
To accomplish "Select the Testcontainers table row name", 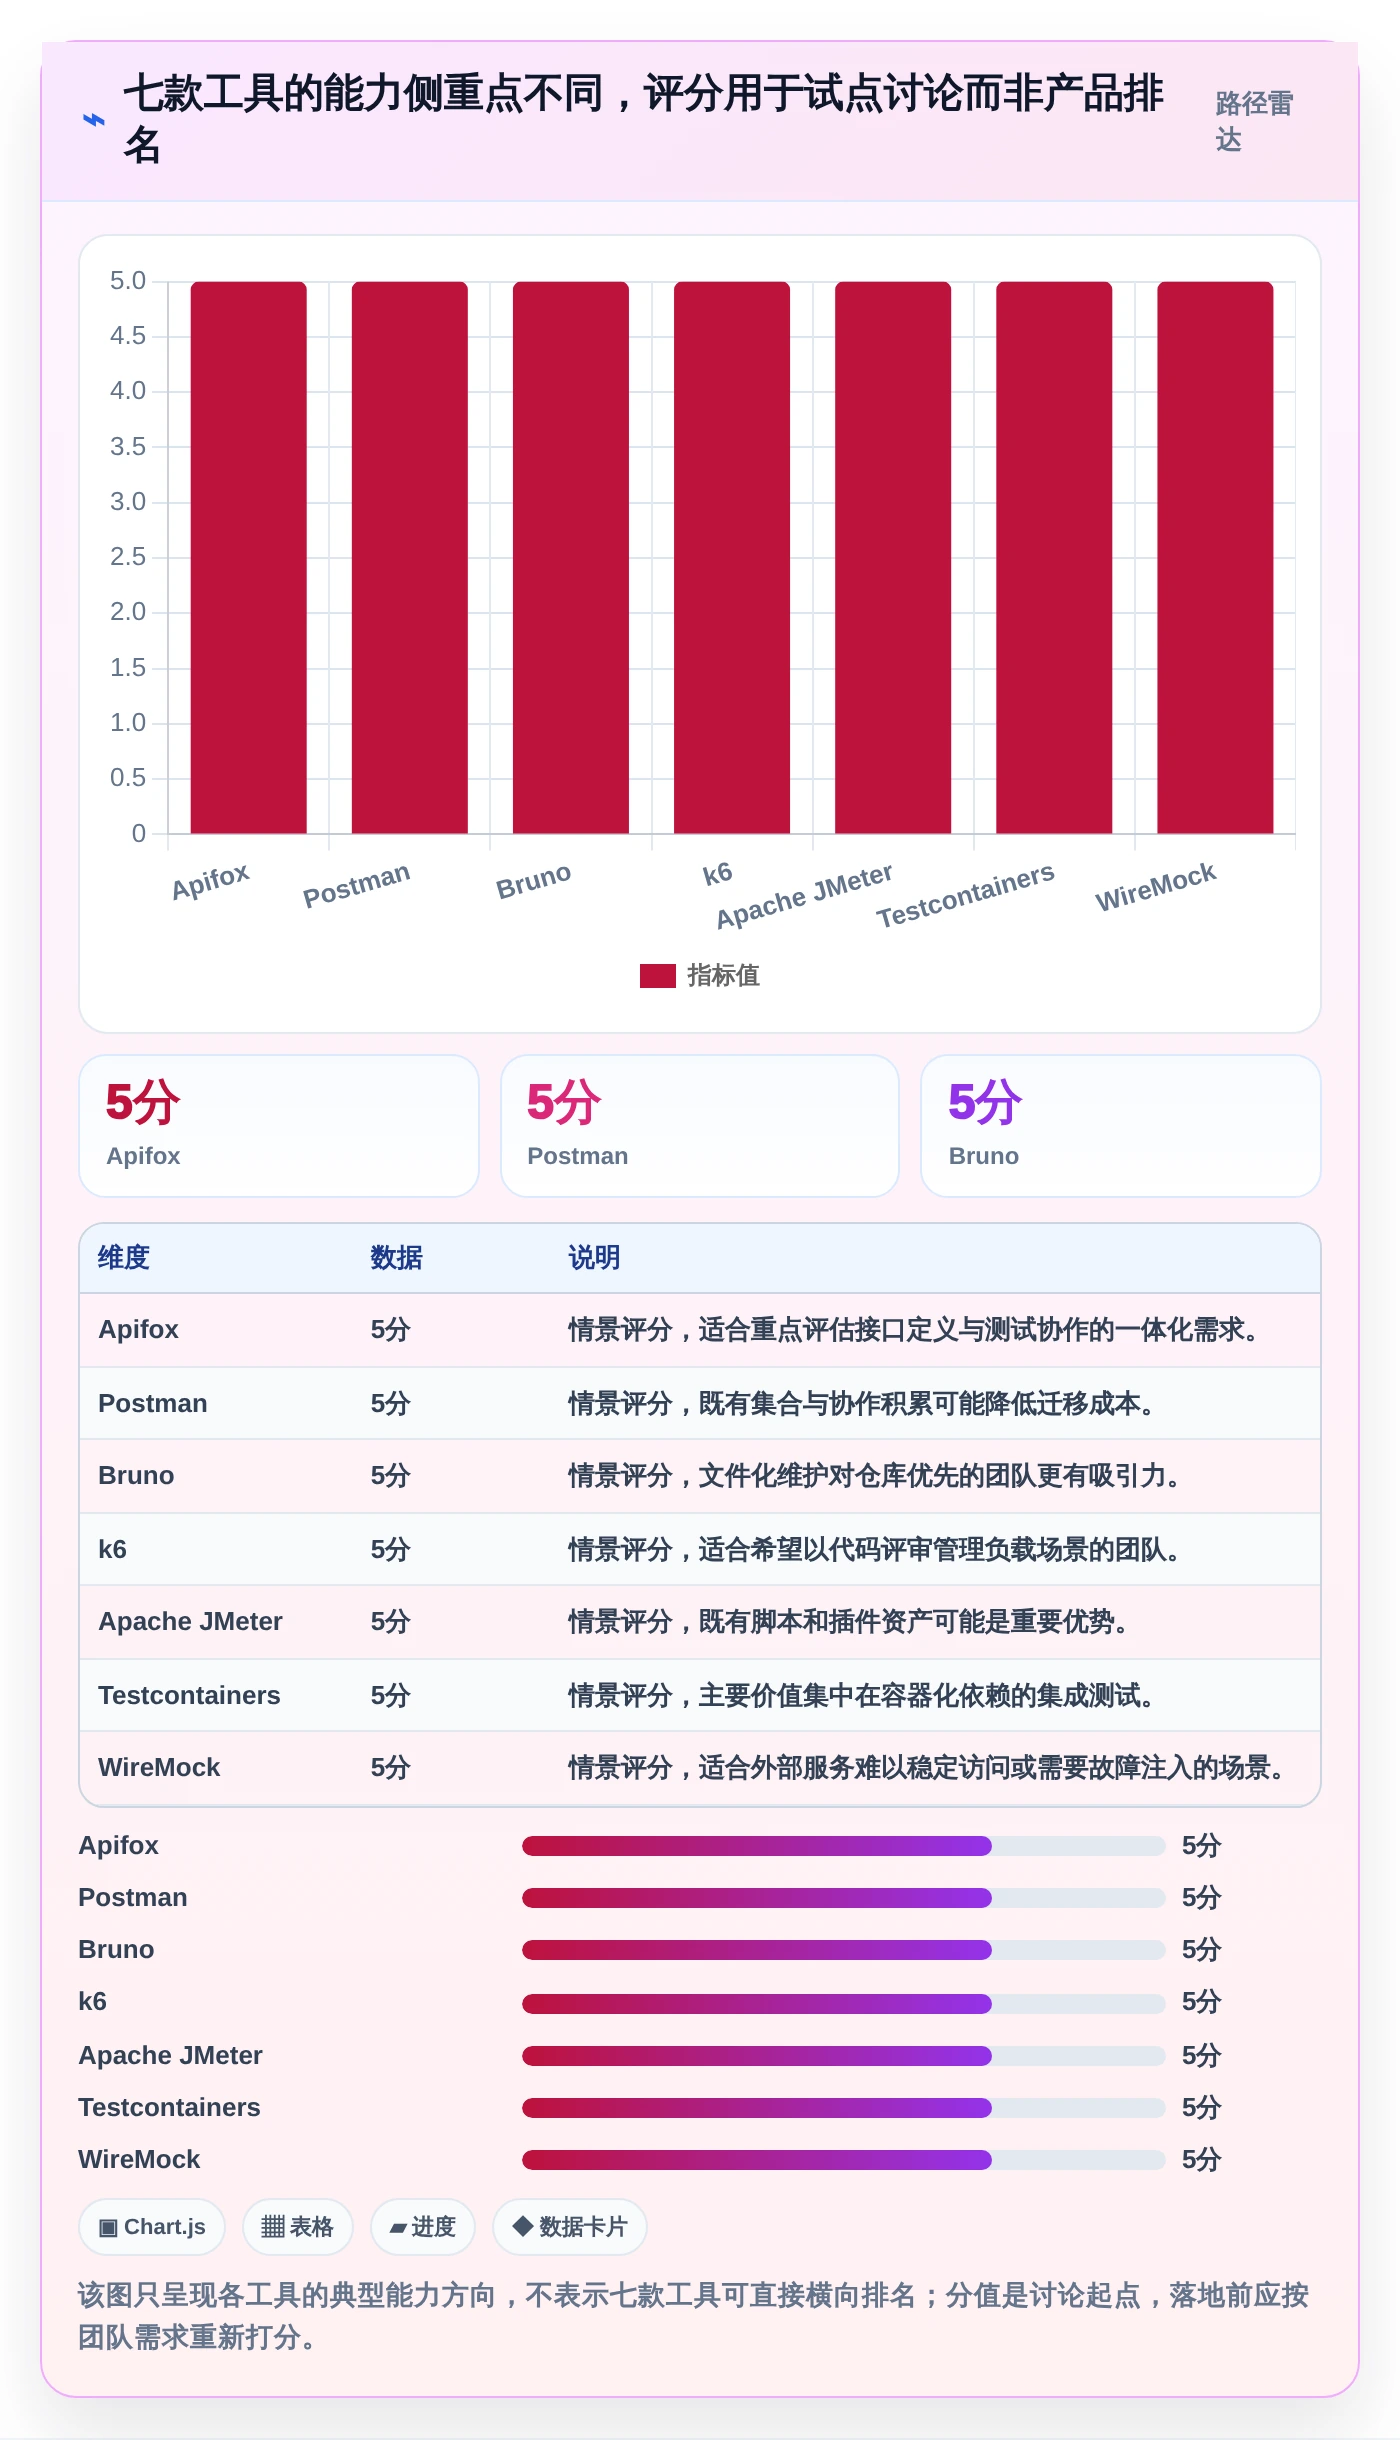I will pyautogui.click(x=189, y=1695).
